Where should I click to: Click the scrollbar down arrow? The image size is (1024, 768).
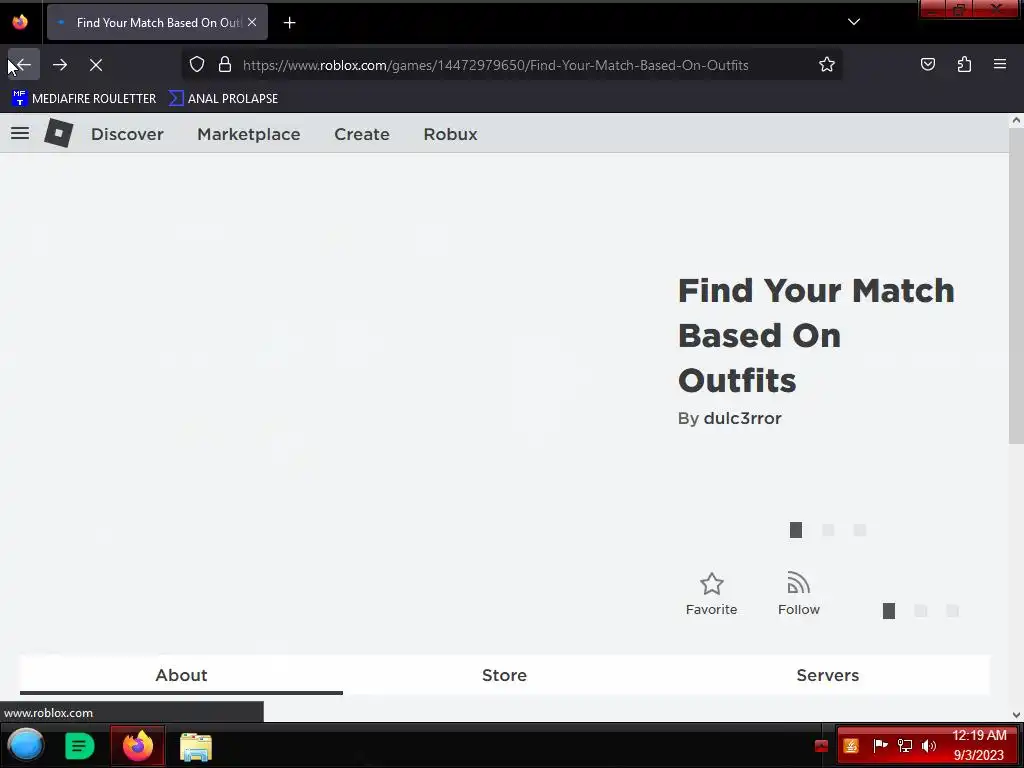[1016, 715]
